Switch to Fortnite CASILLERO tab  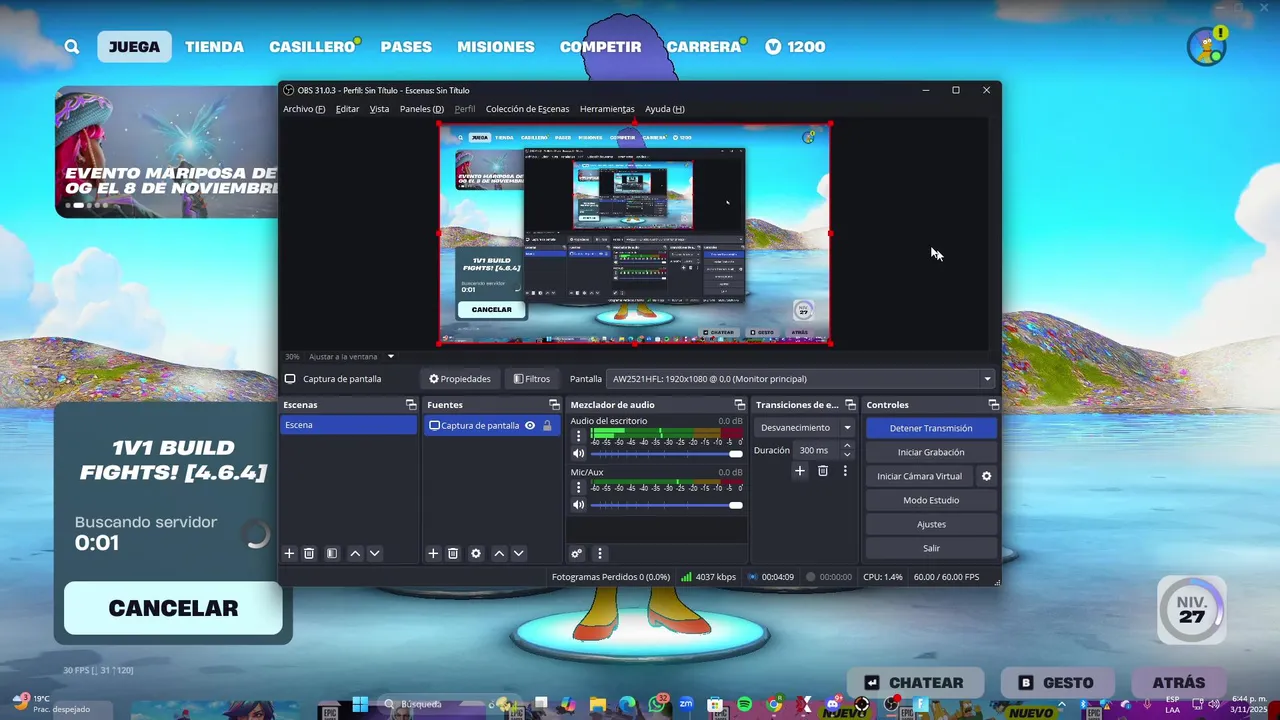(312, 46)
